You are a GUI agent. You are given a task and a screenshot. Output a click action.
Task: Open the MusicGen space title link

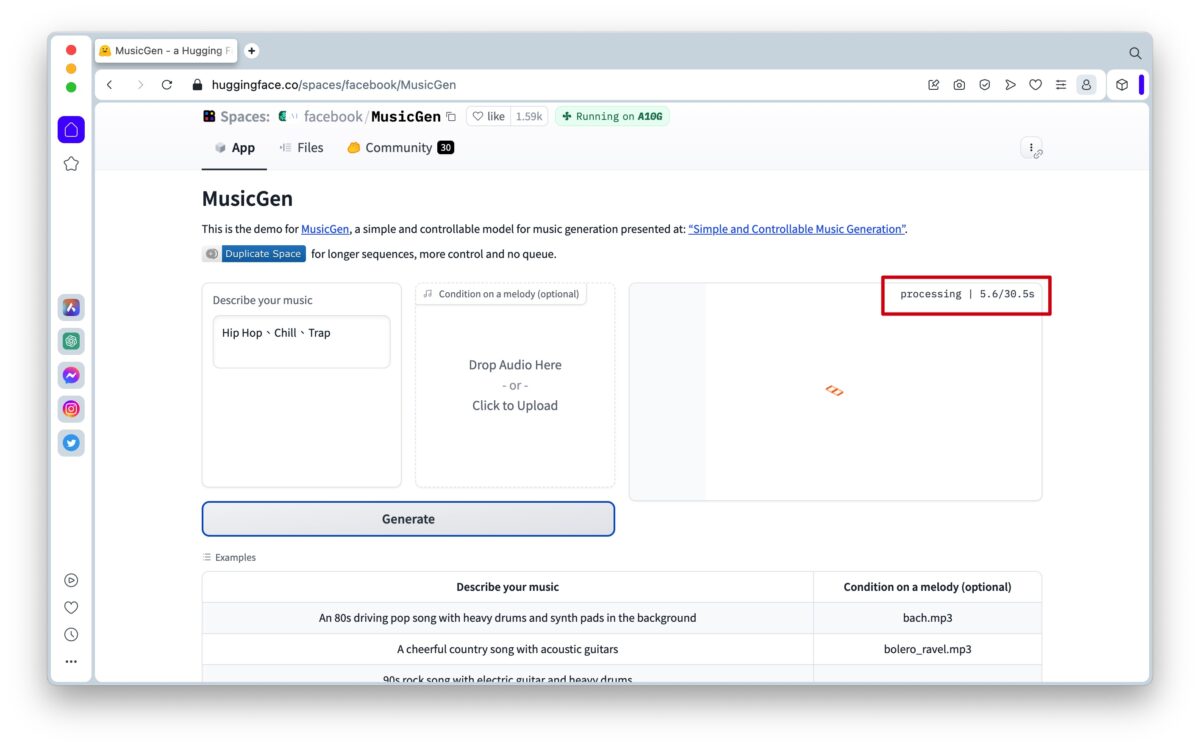406,117
